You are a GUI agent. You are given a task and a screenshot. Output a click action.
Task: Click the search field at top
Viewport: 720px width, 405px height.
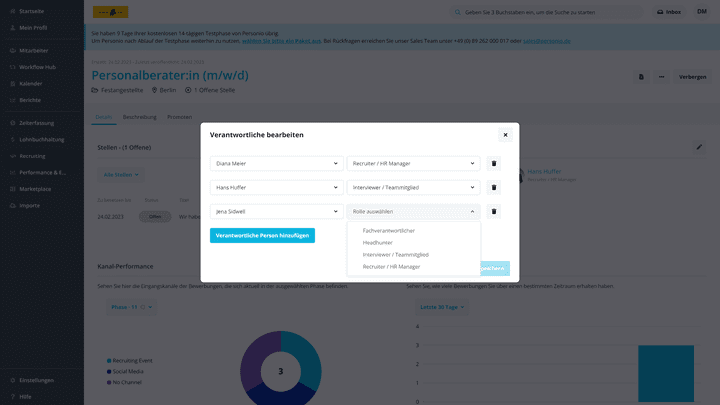click(x=546, y=12)
